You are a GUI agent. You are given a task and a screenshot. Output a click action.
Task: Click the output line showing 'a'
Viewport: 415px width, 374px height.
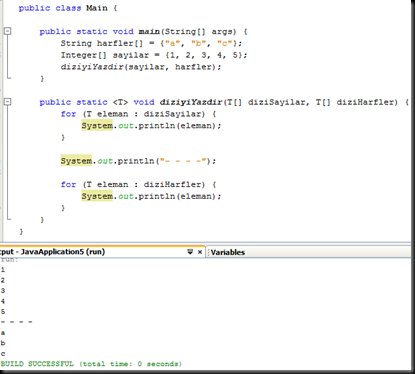pos(3,333)
